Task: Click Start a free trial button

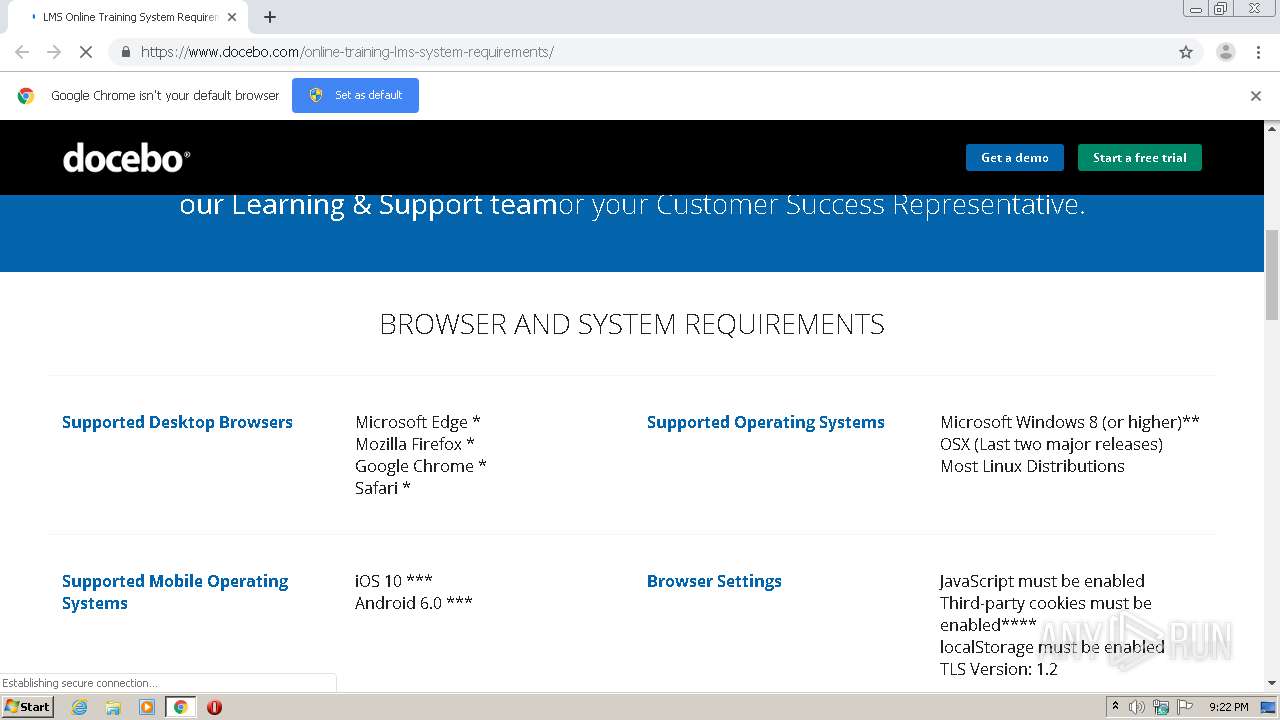Action: pyautogui.click(x=1140, y=158)
